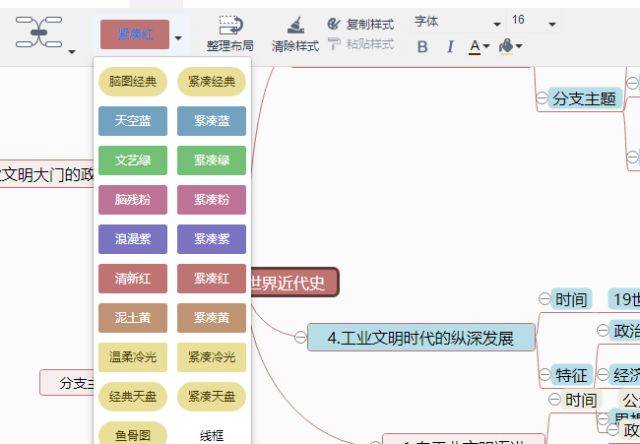Collapse the beige 时间 node near bottom
The width and height of the screenshot is (640, 444).
[554, 399]
